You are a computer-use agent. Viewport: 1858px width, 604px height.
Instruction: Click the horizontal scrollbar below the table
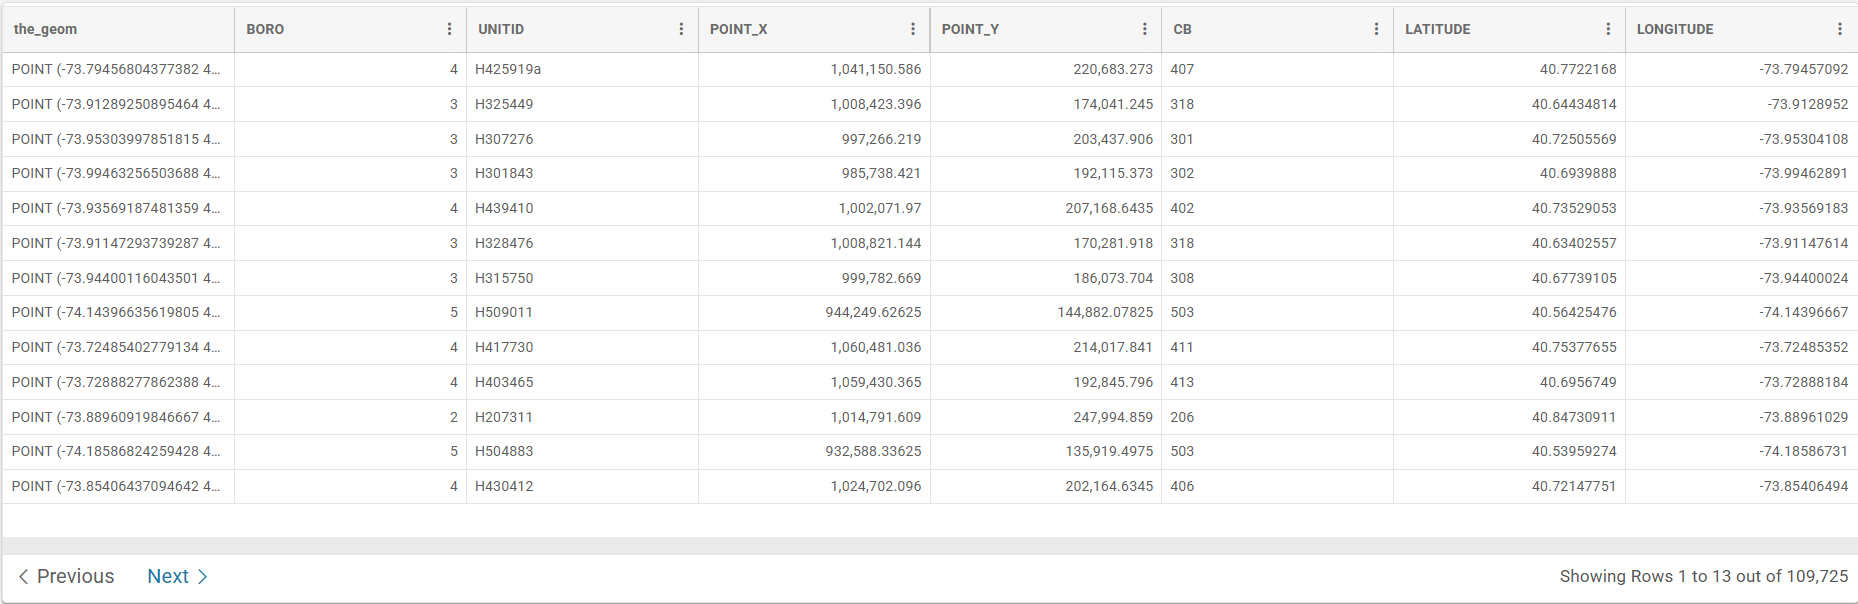click(x=929, y=546)
